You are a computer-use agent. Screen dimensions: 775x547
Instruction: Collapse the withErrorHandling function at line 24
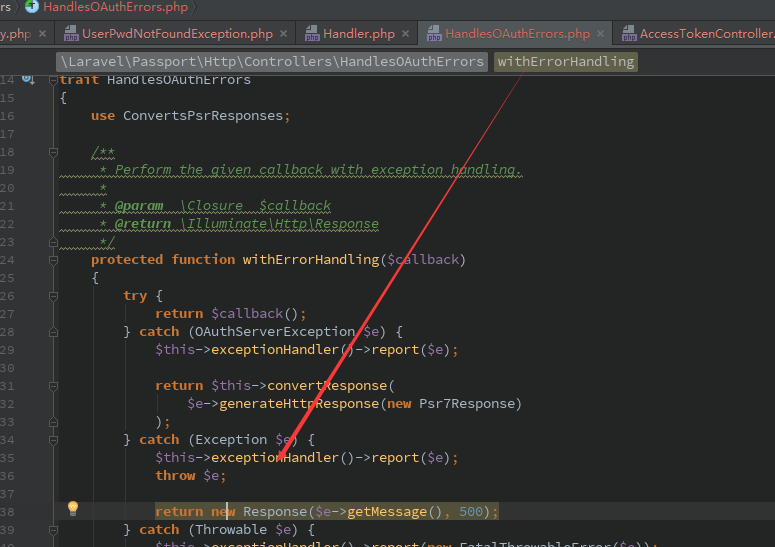[53, 260]
